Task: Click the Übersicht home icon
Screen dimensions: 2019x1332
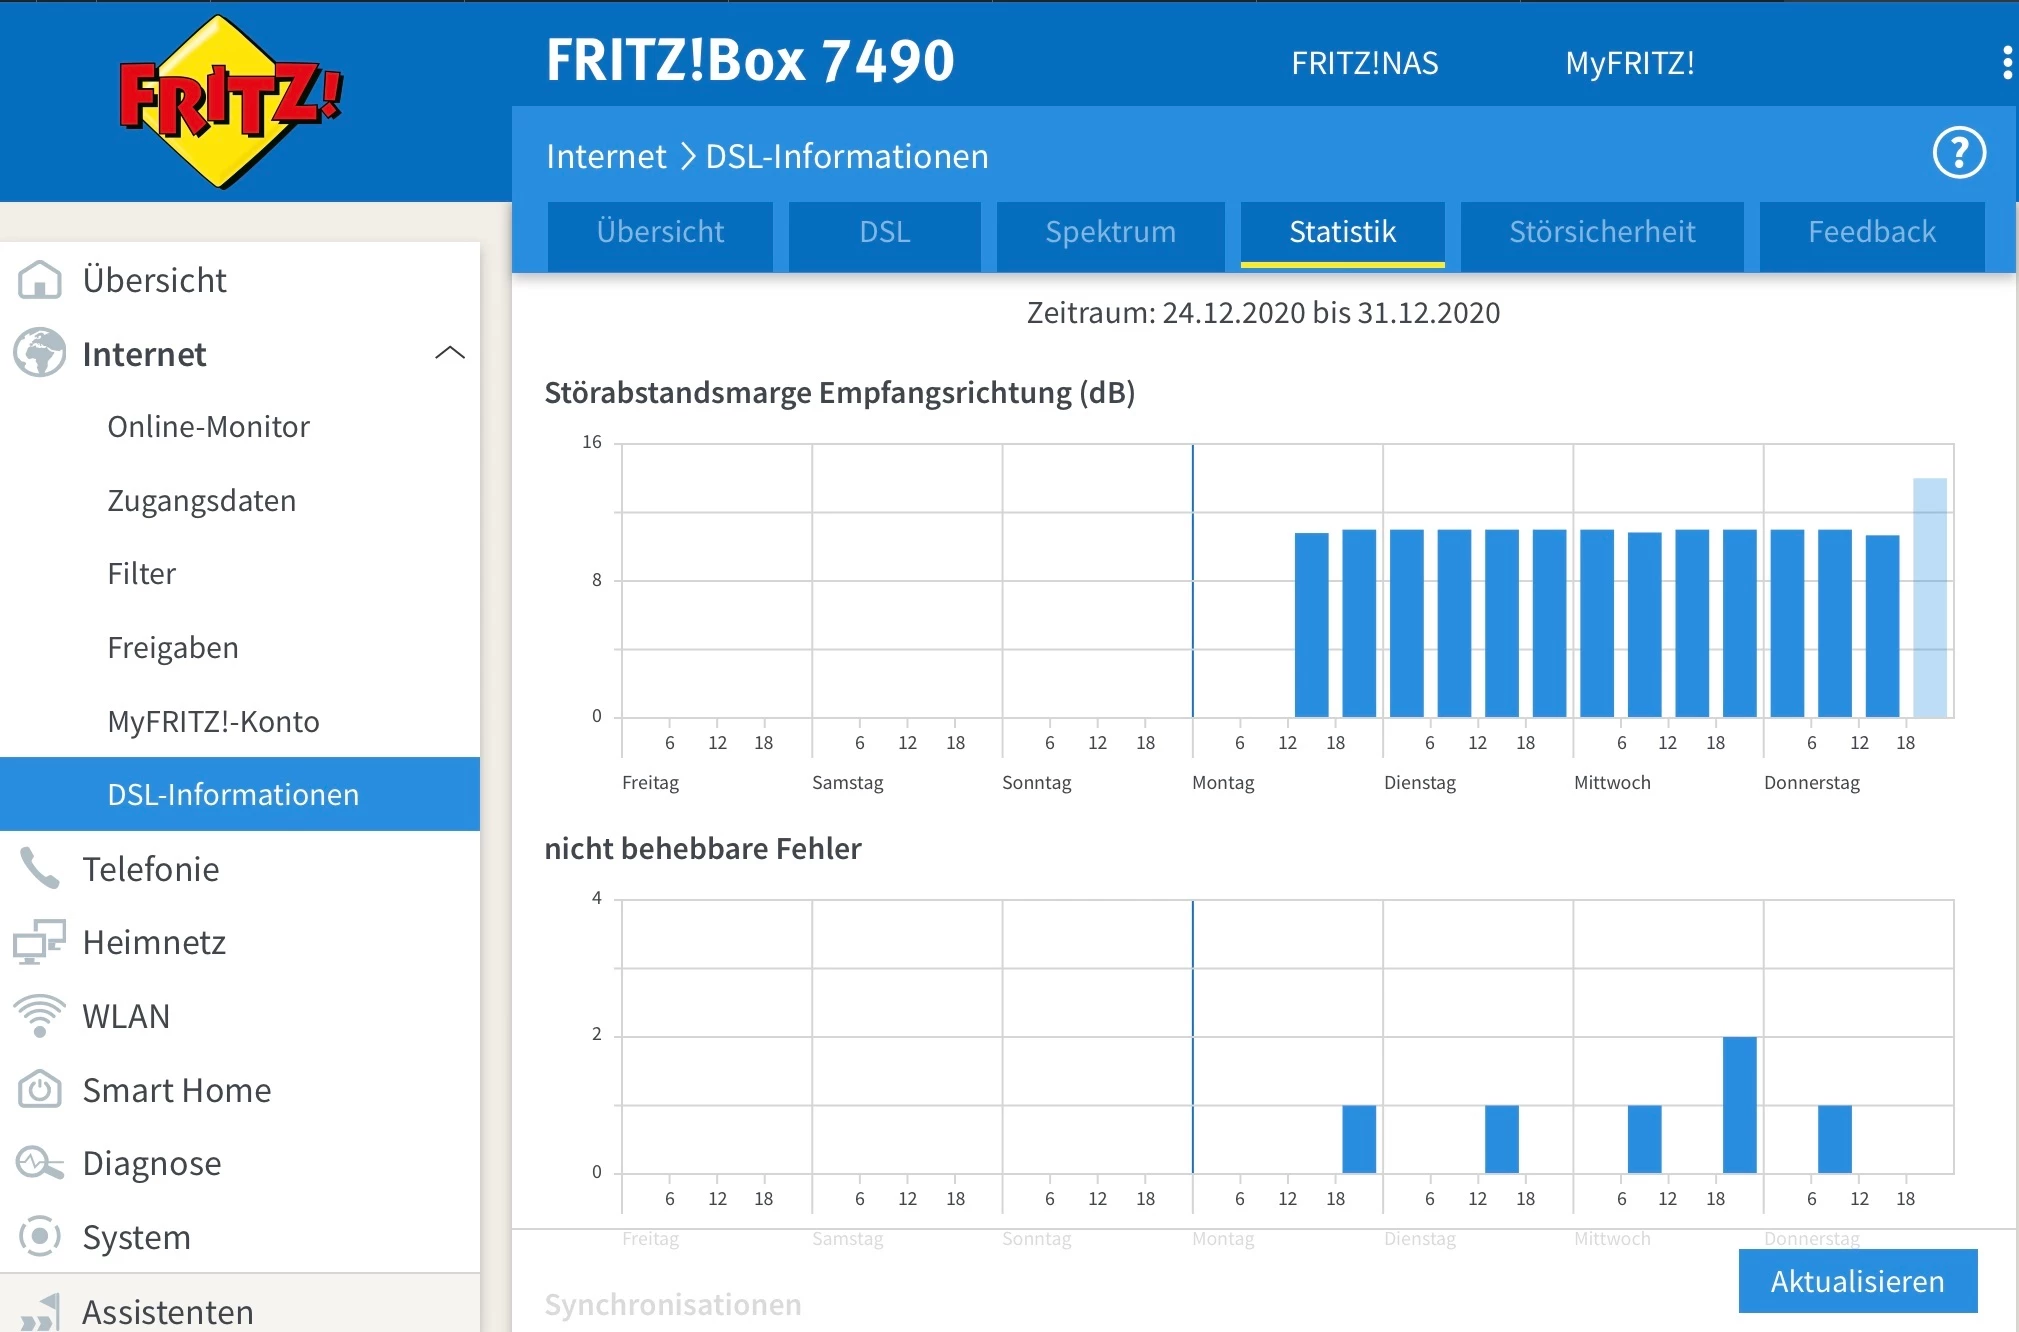Action: pos(40,280)
